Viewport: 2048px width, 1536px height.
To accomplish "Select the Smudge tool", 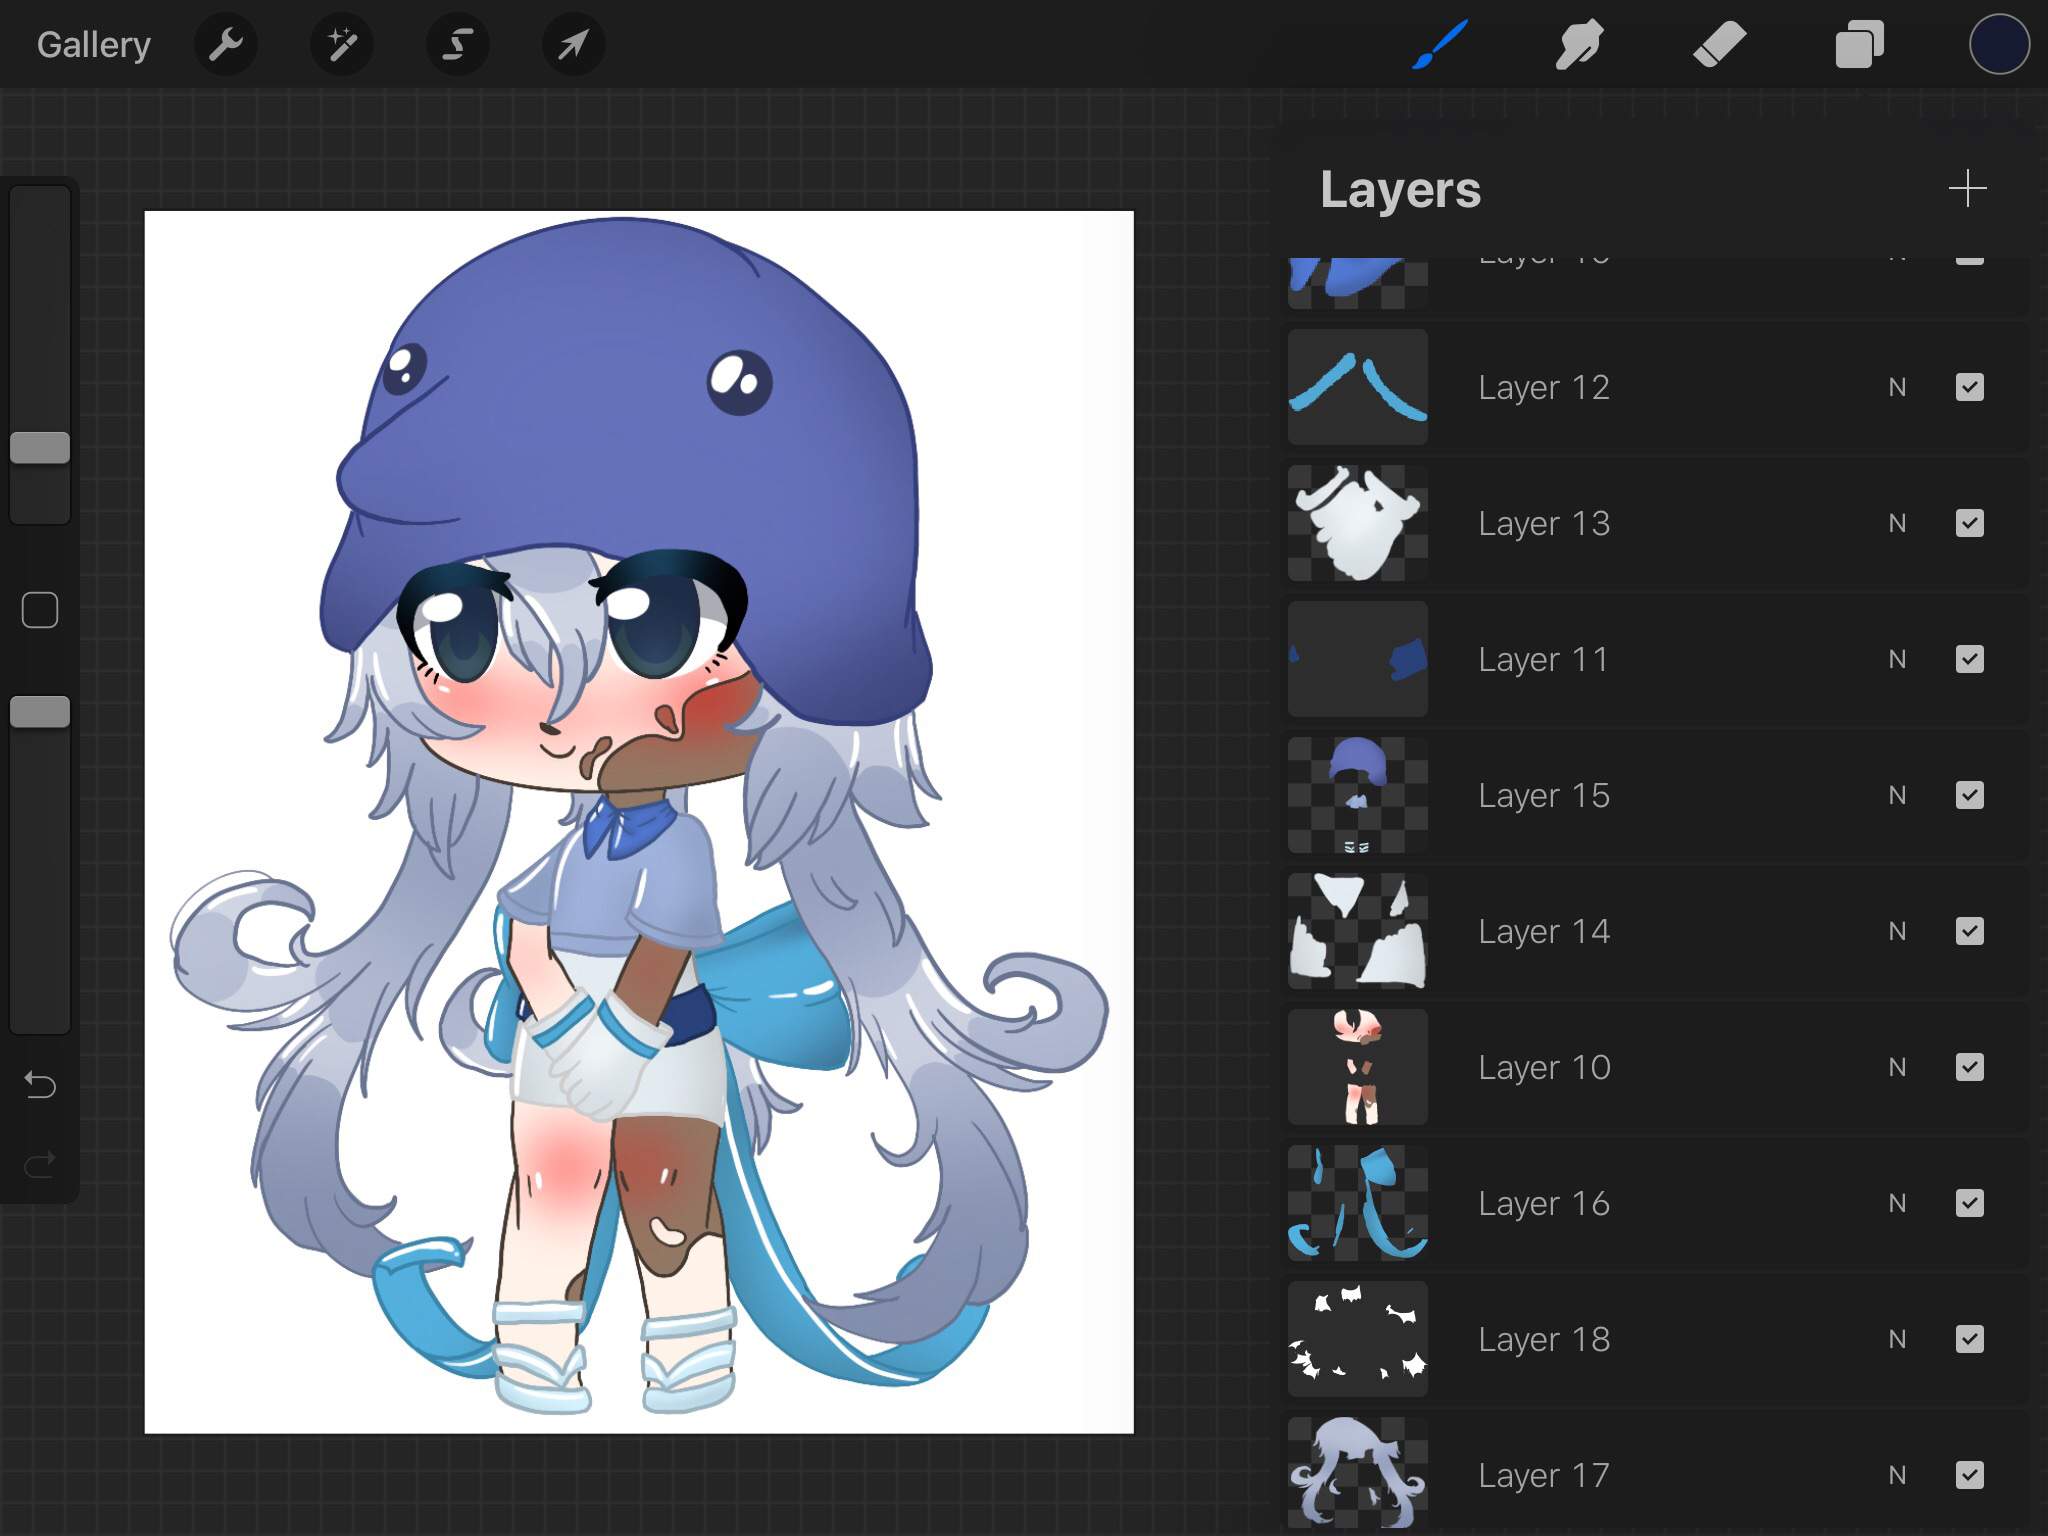I will pos(1580,44).
